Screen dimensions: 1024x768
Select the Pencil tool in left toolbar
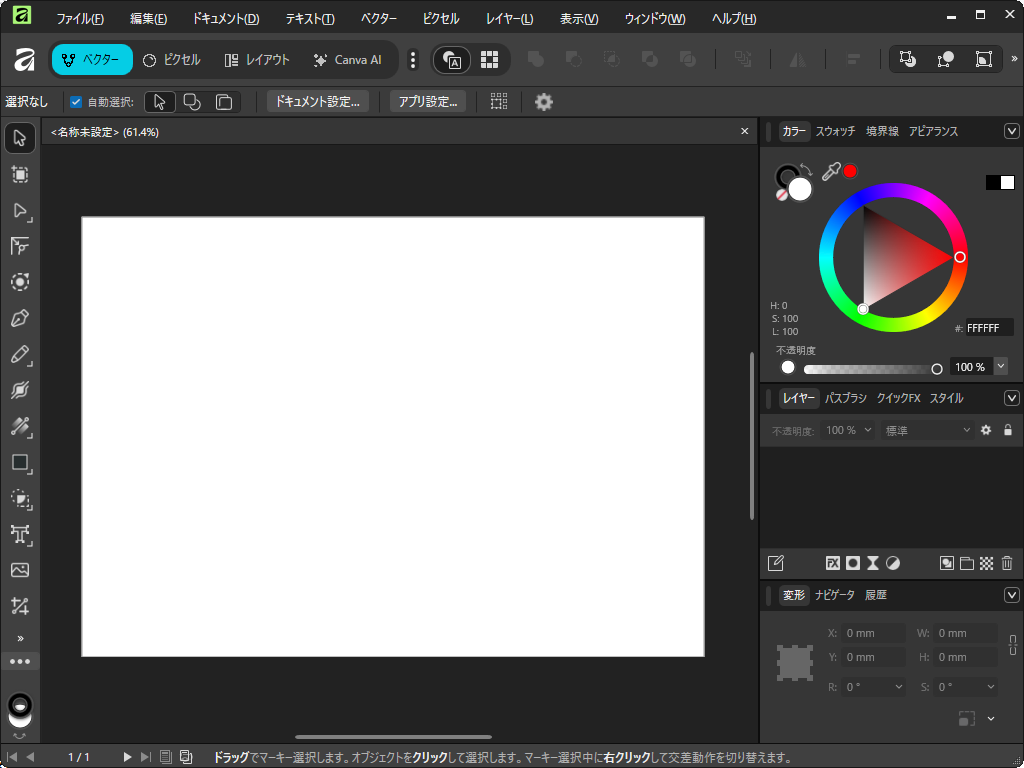point(19,355)
